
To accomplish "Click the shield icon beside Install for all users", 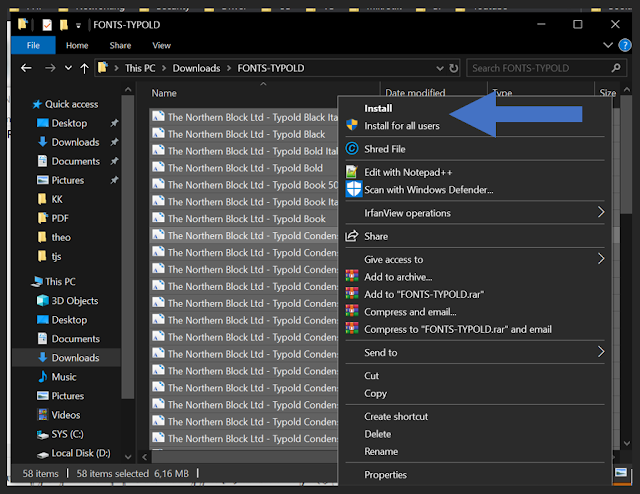I will (352, 125).
